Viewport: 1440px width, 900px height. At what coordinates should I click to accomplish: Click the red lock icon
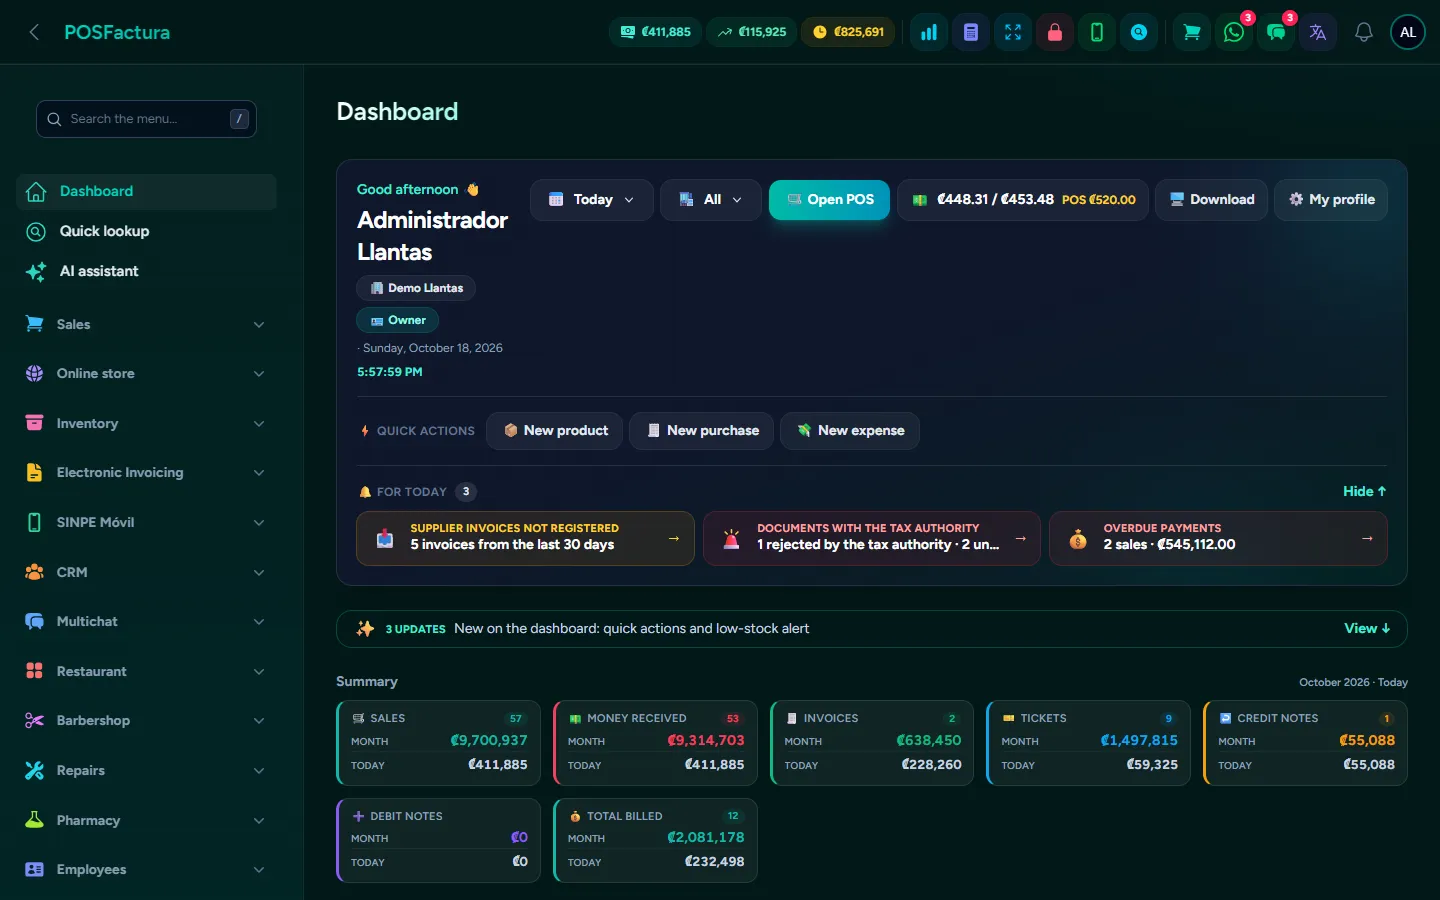pos(1055,32)
